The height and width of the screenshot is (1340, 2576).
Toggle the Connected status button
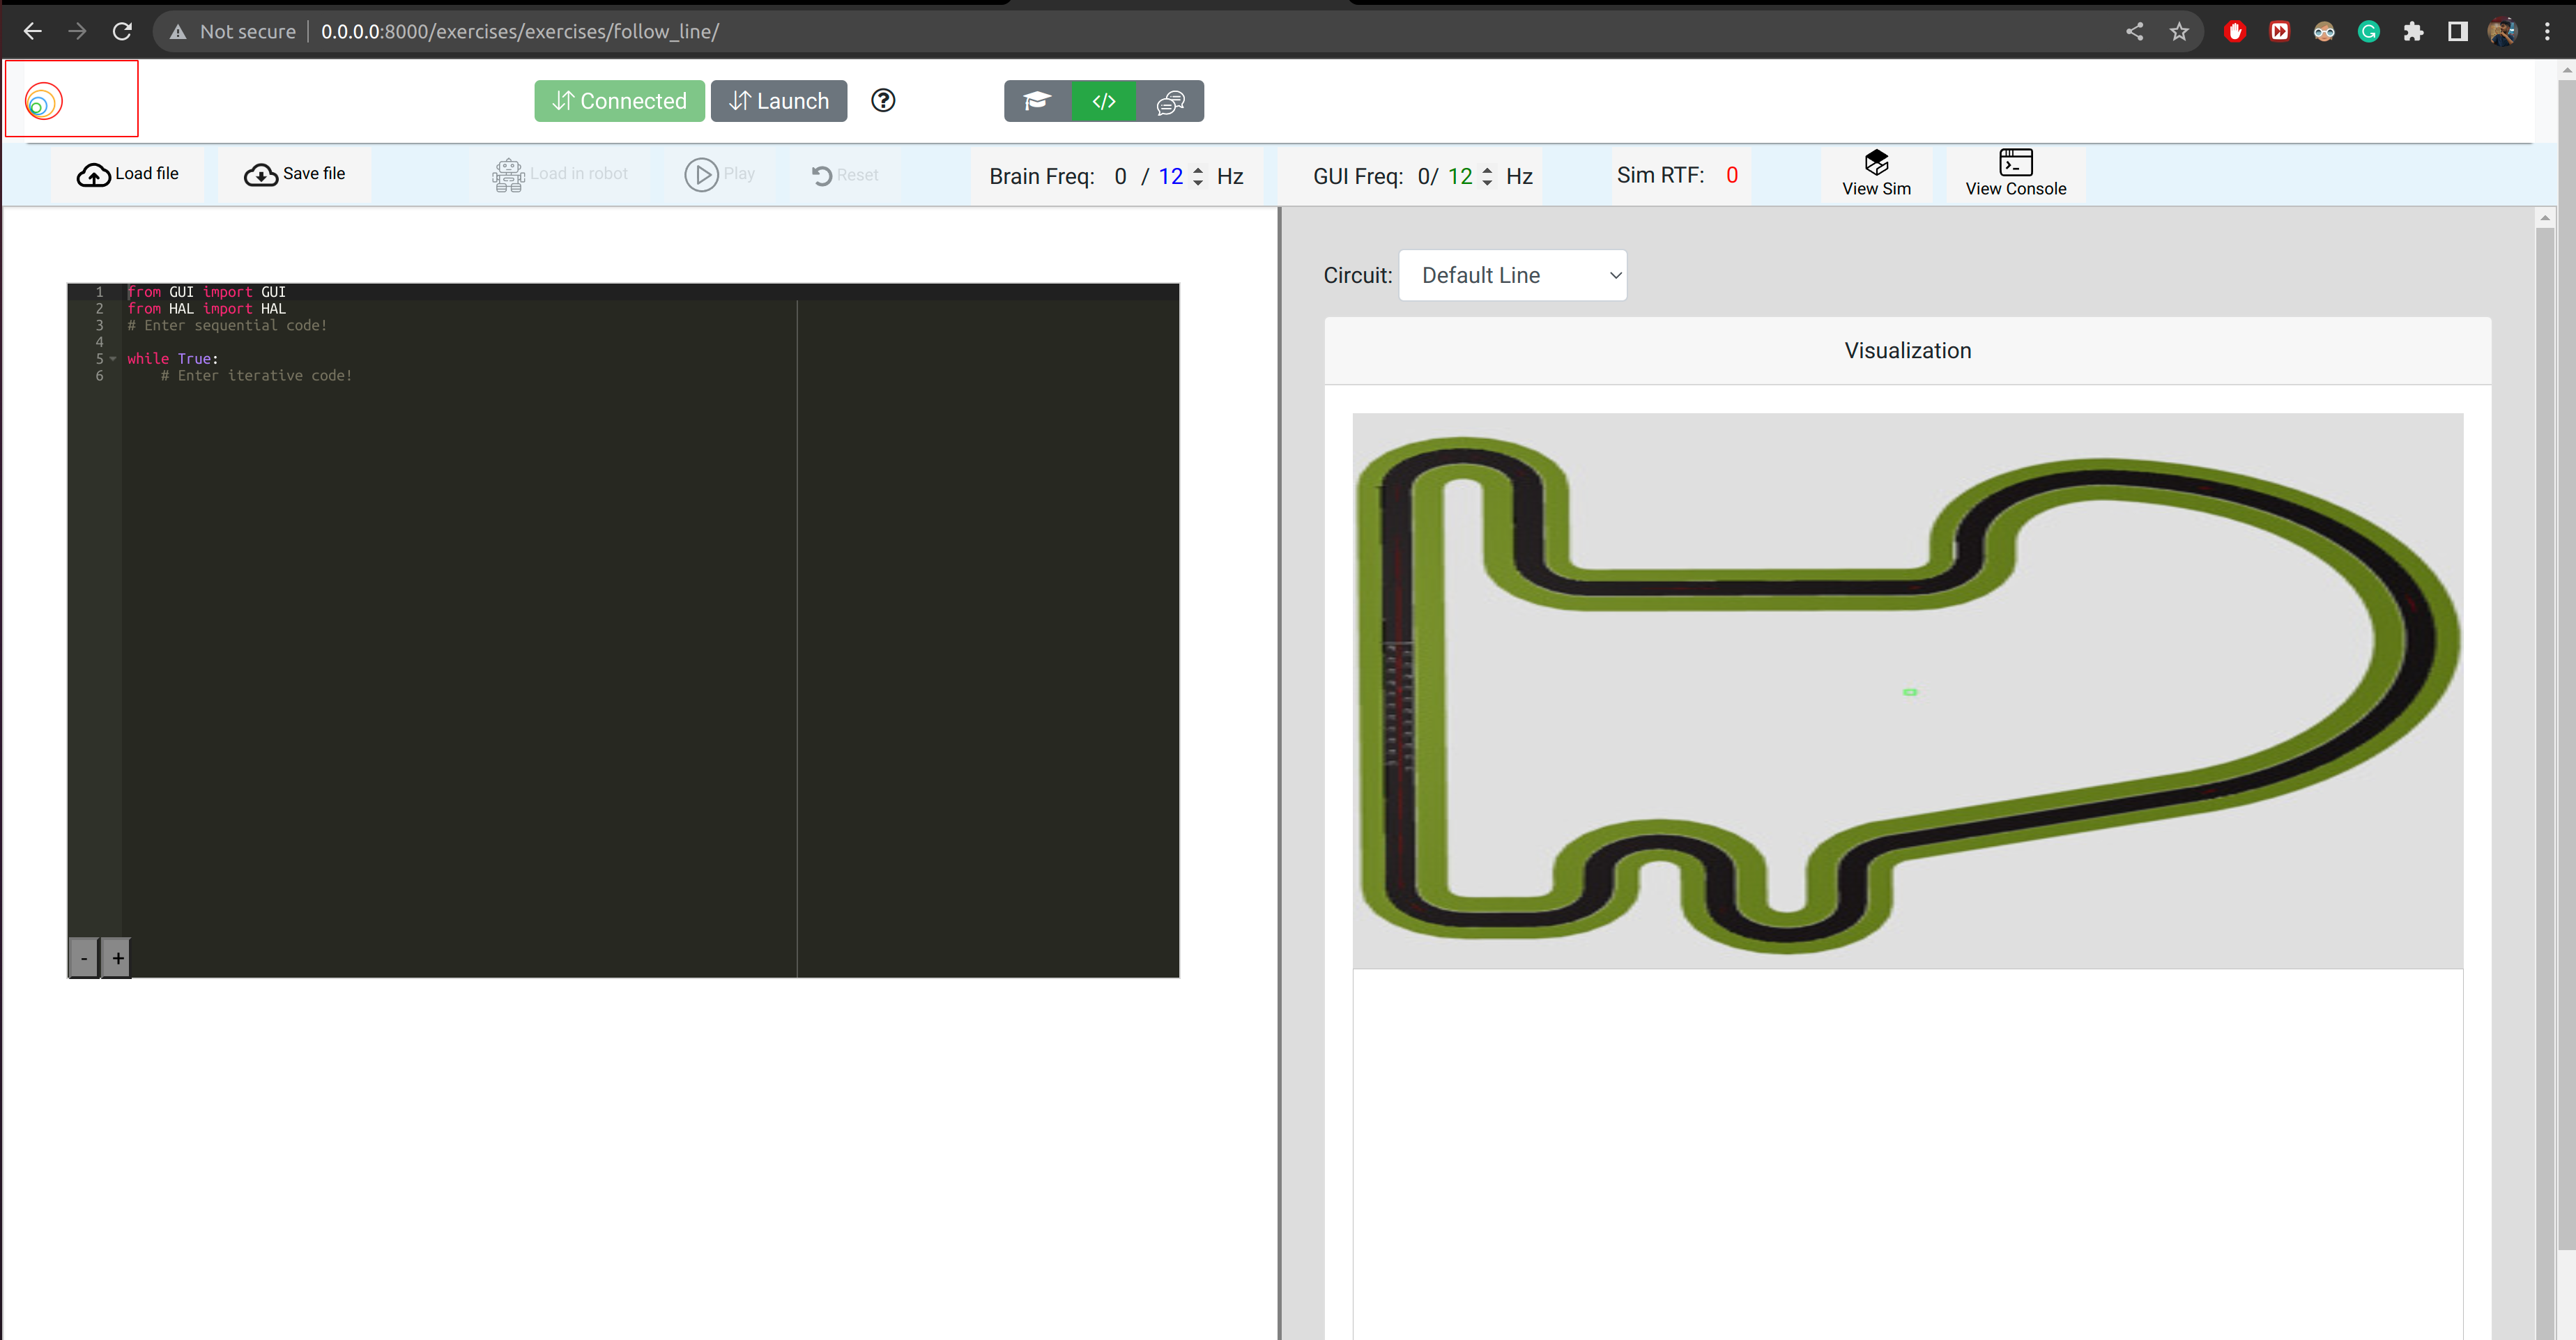(x=618, y=100)
